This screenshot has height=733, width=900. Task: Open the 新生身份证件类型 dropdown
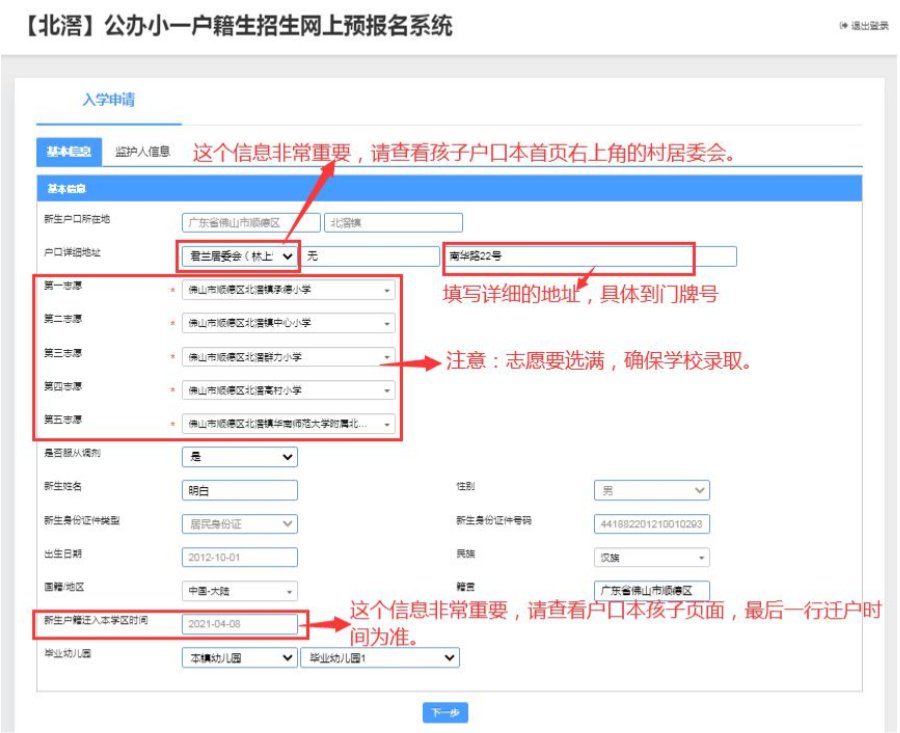(240, 523)
